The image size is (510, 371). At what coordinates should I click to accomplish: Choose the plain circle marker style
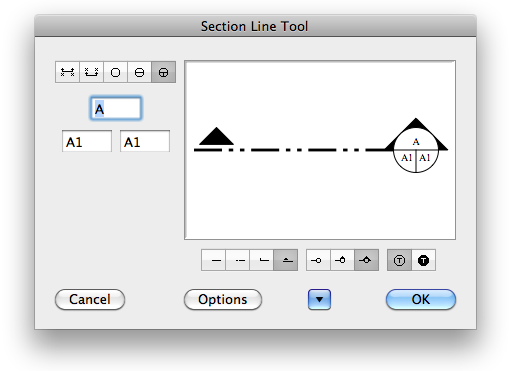[115, 72]
